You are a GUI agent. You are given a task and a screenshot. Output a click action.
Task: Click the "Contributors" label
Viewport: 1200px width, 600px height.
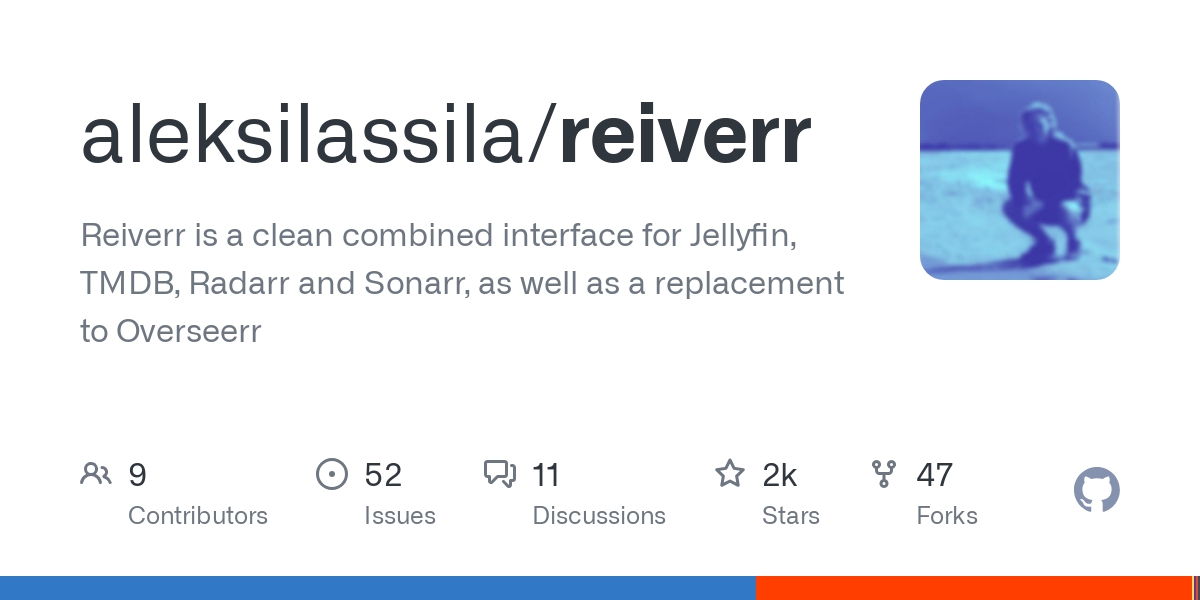pyautogui.click(x=198, y=516)
